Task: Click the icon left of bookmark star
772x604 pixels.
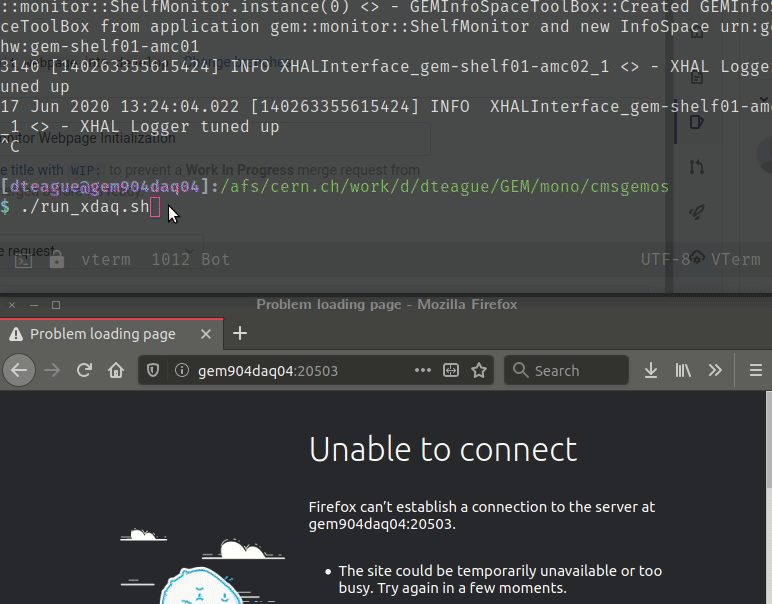Action: [x=451, y=370]
